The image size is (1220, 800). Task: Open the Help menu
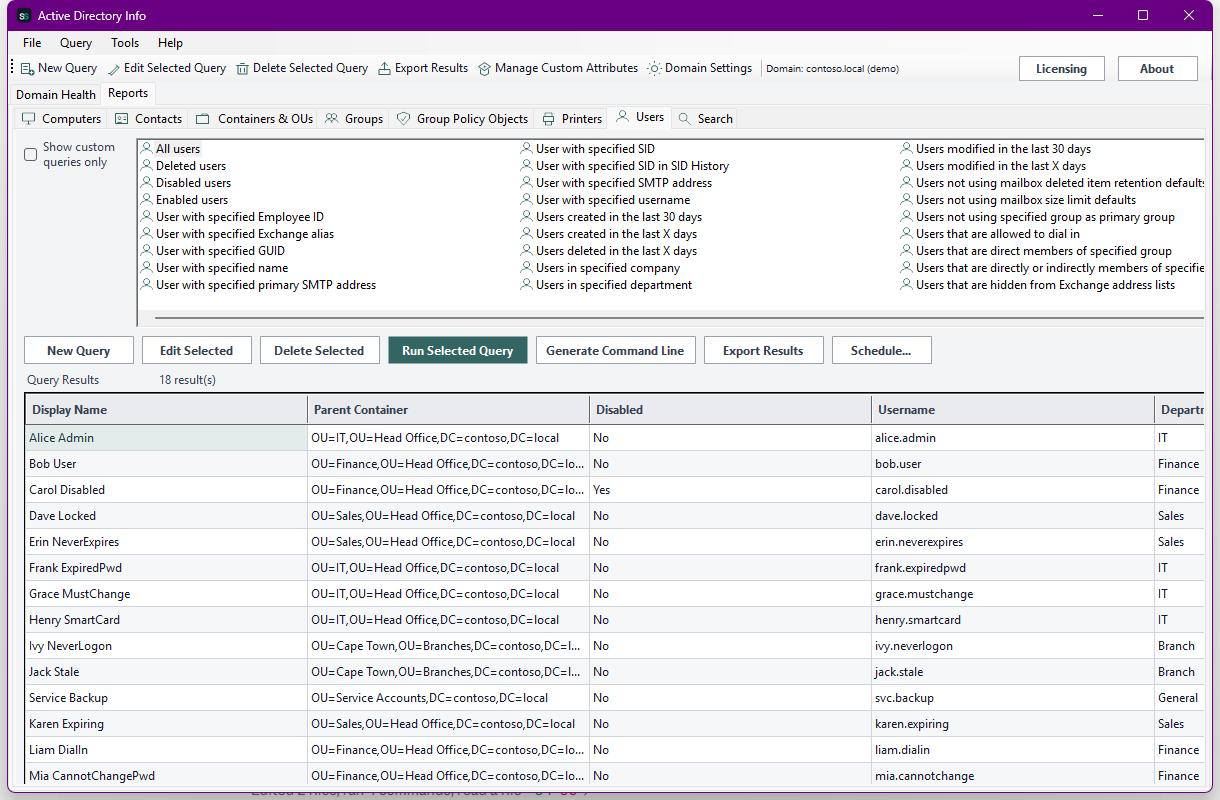point(171,43)
